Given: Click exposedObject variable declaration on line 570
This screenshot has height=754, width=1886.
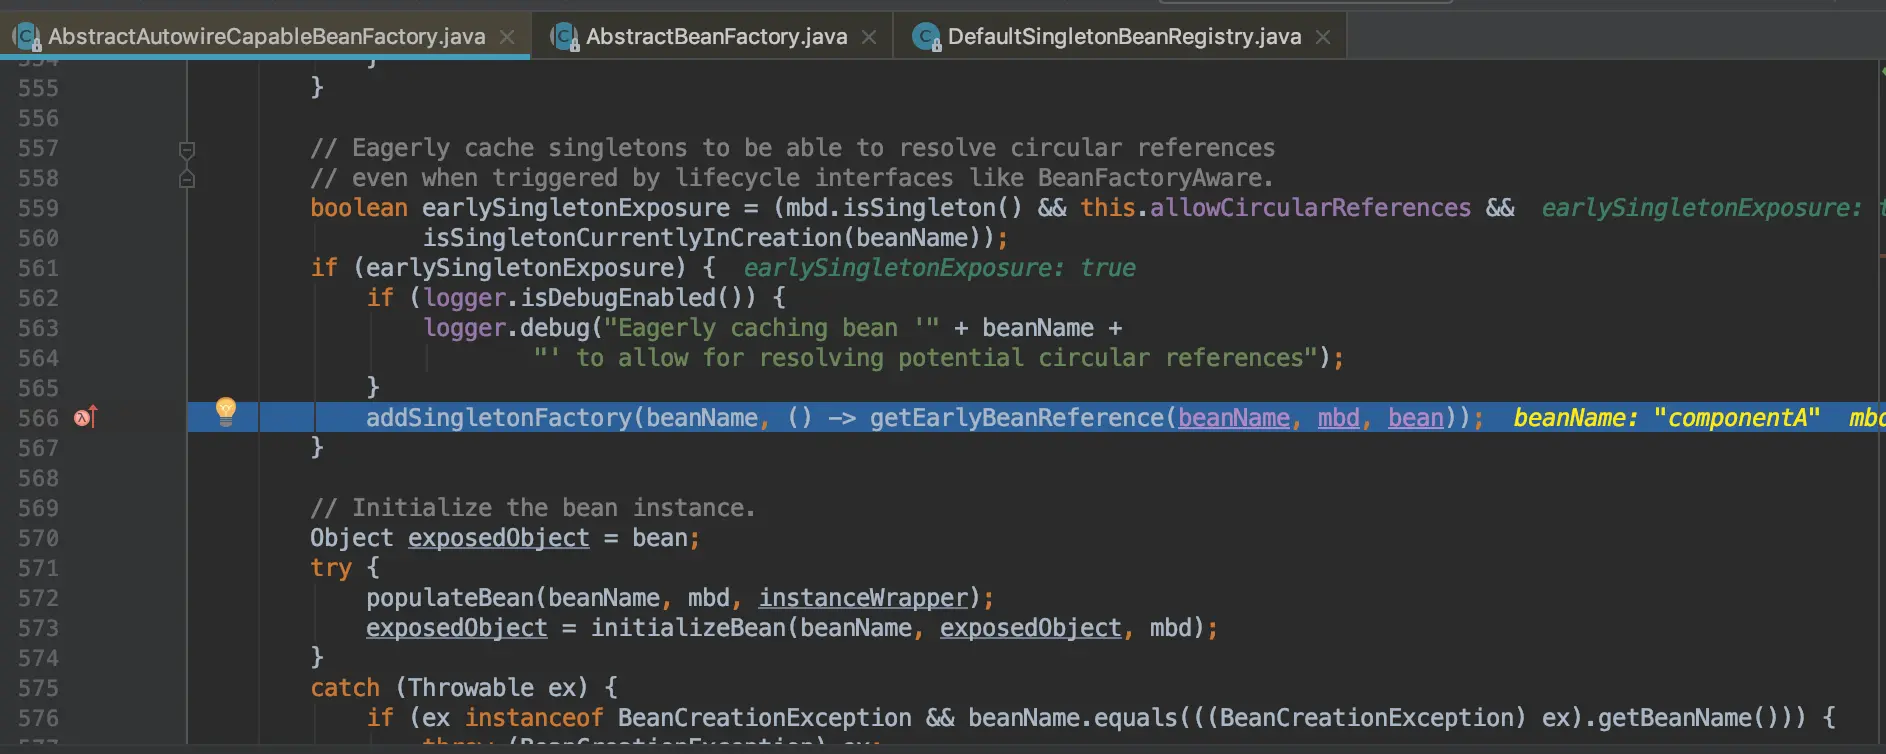Looking at the screenshot, I should click(x=499, y=538).
